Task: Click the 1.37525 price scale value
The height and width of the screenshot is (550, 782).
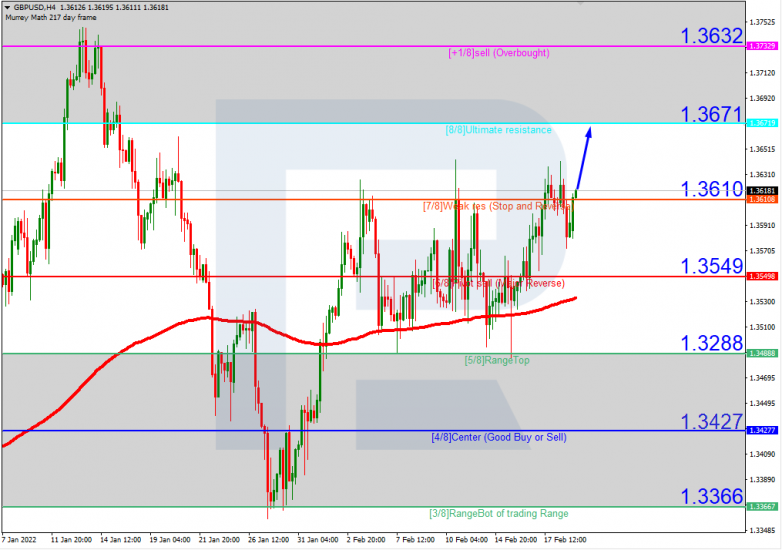Action: (763, 22)
